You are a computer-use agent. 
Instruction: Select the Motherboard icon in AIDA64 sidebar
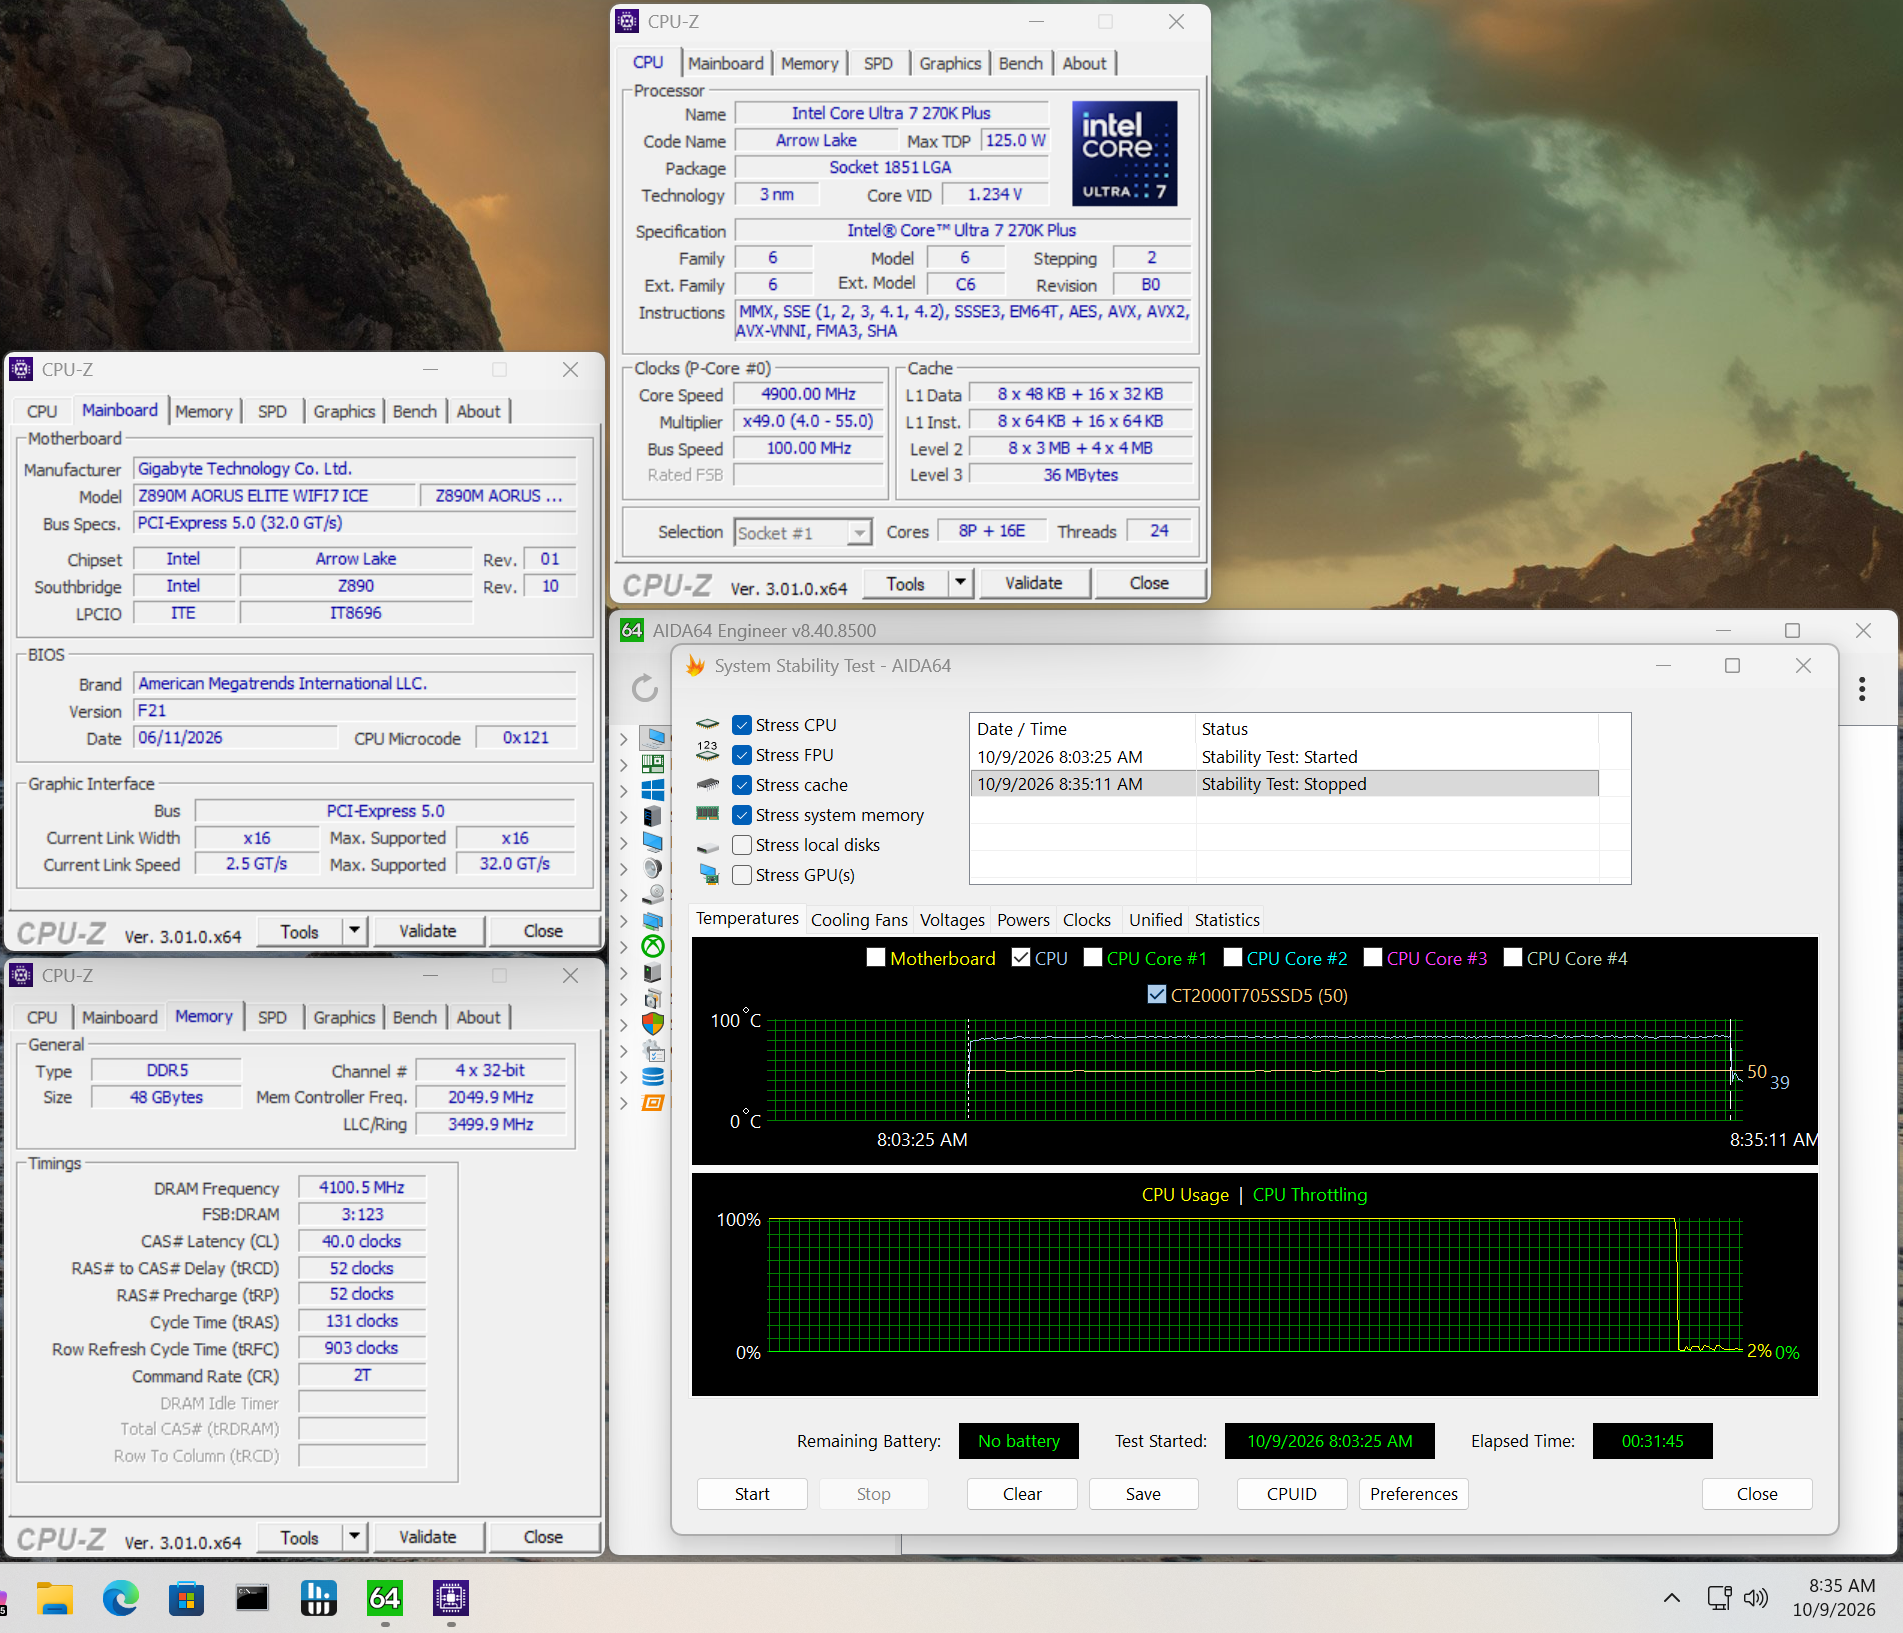click(653, 764)
